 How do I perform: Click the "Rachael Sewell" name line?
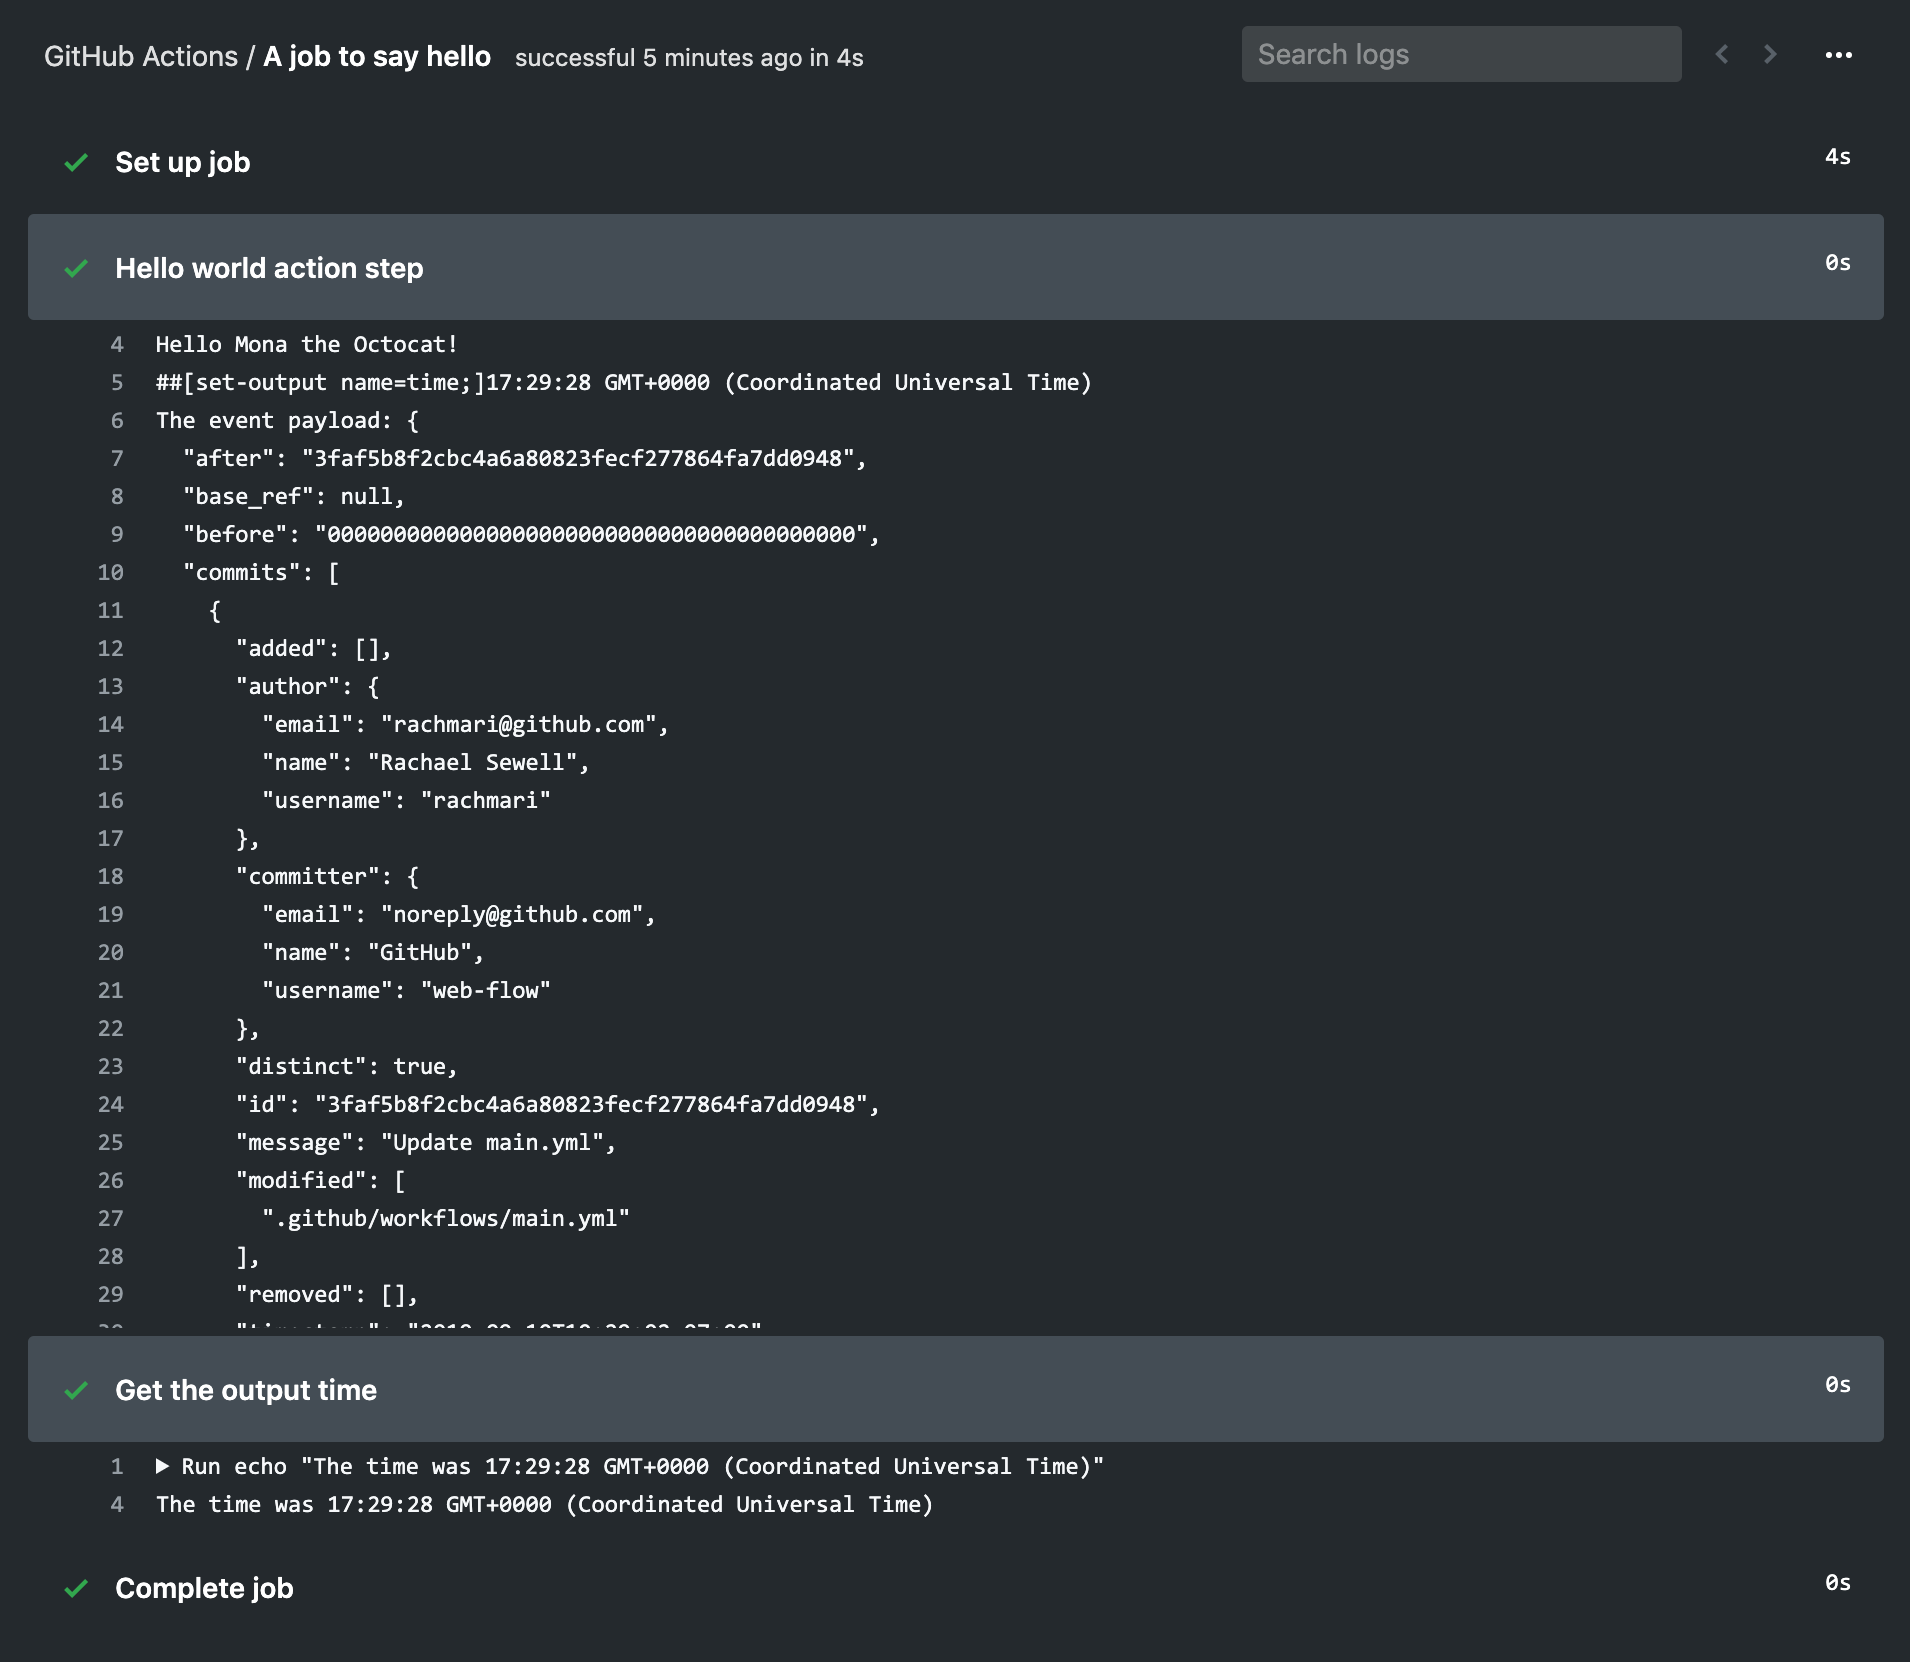click(426, 762)
